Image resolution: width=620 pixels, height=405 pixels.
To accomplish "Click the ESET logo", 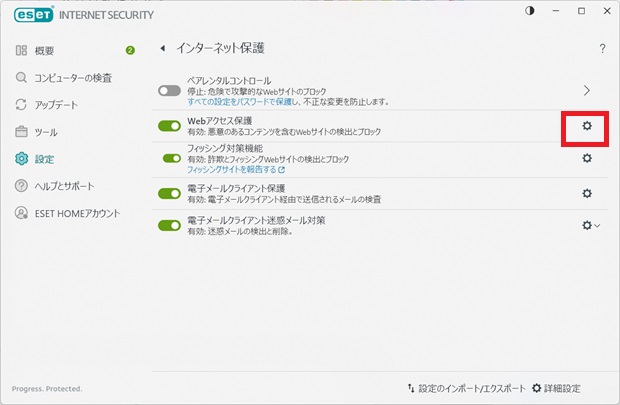I will [34, 15].
